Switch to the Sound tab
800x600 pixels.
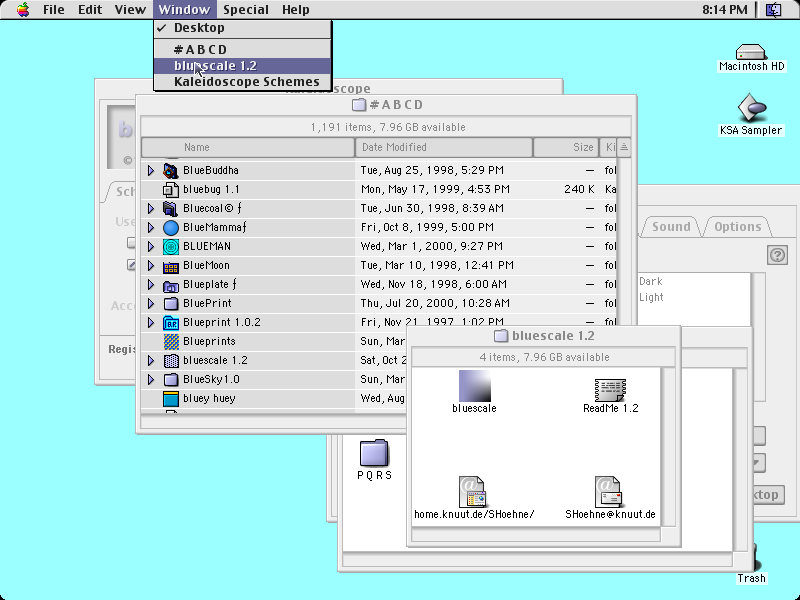[671, 227]
